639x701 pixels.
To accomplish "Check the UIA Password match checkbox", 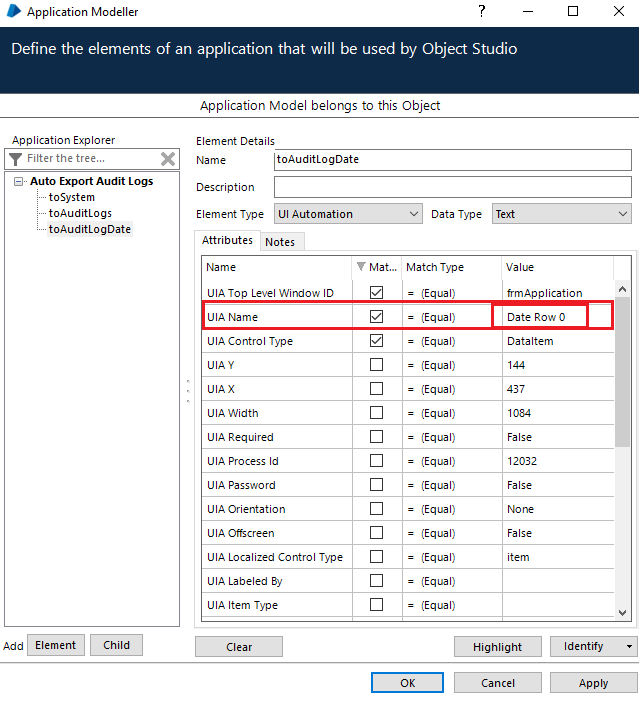I will coord(376,485).
